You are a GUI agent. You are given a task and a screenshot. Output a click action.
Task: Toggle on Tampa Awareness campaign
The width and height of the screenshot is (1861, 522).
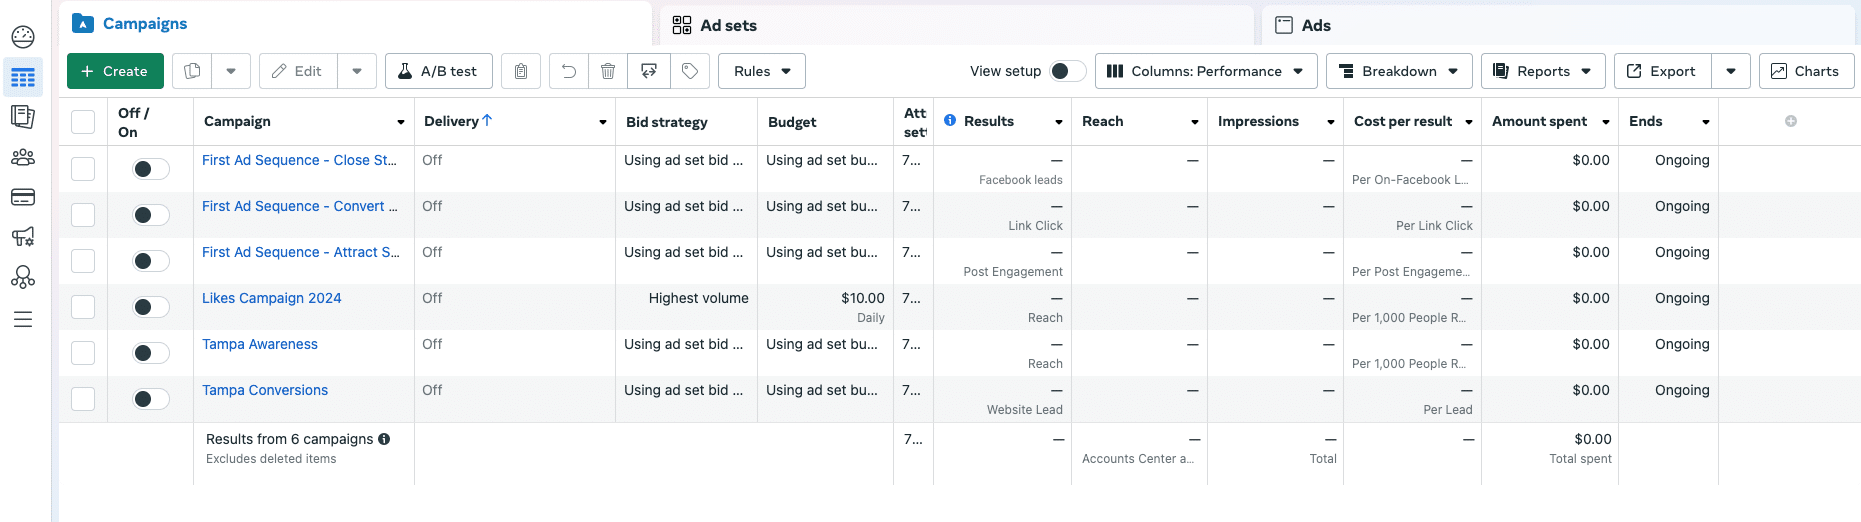click(x=151, y=353)
